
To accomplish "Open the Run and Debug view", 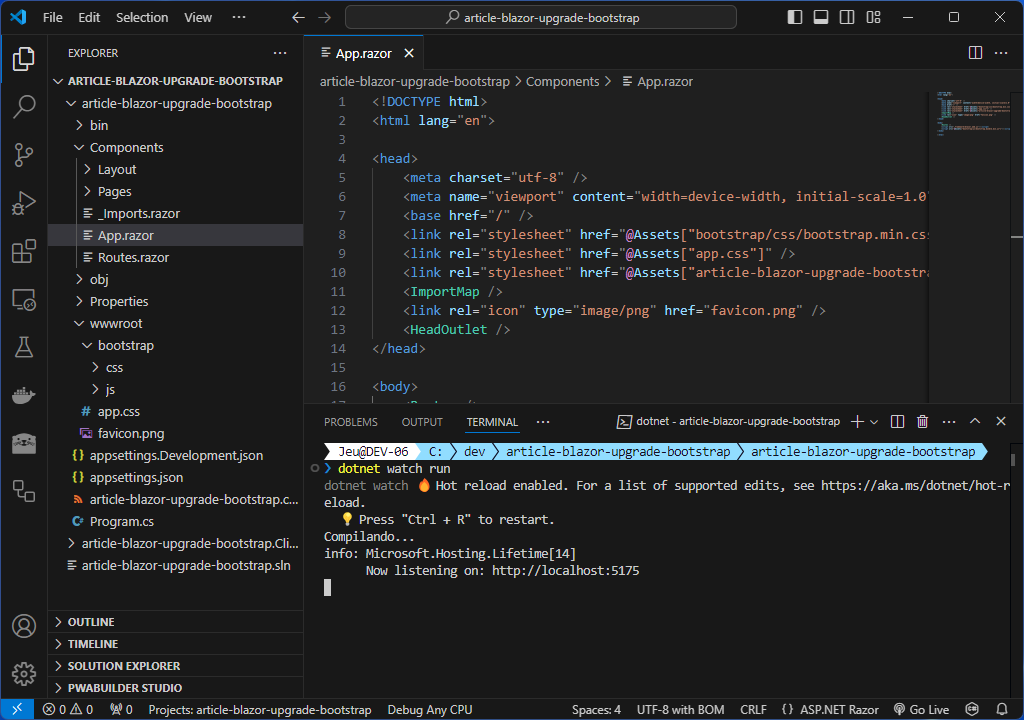I will (x=24, y=203).
